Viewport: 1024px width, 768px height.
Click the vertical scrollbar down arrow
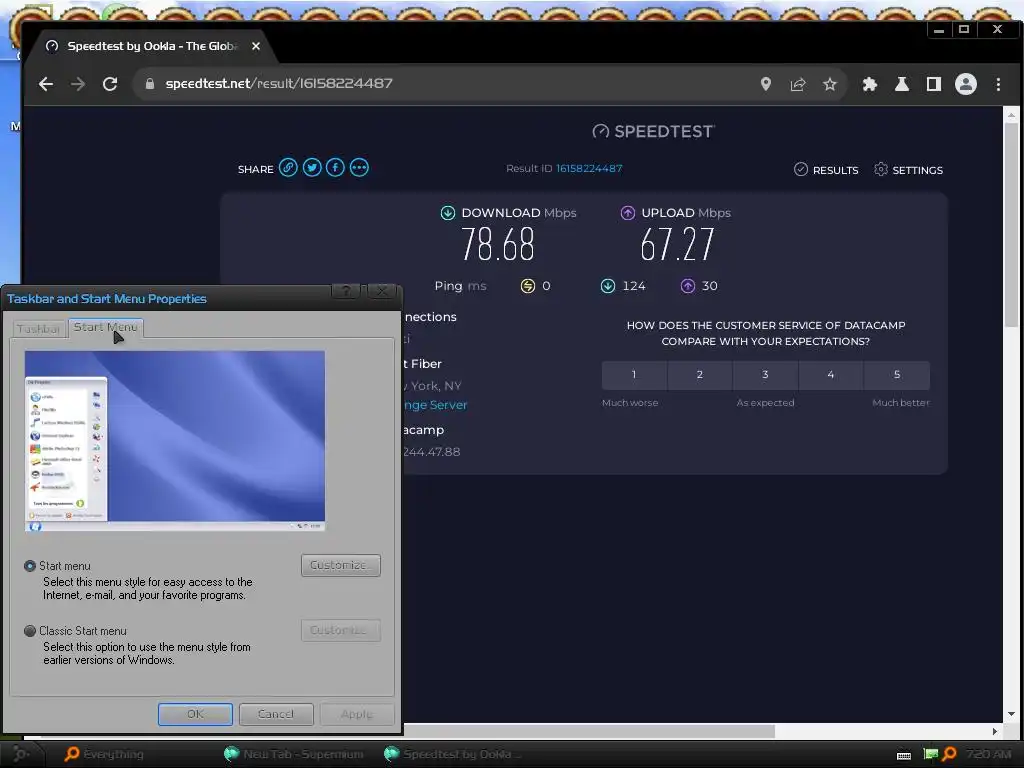[x=1011, y=714]
